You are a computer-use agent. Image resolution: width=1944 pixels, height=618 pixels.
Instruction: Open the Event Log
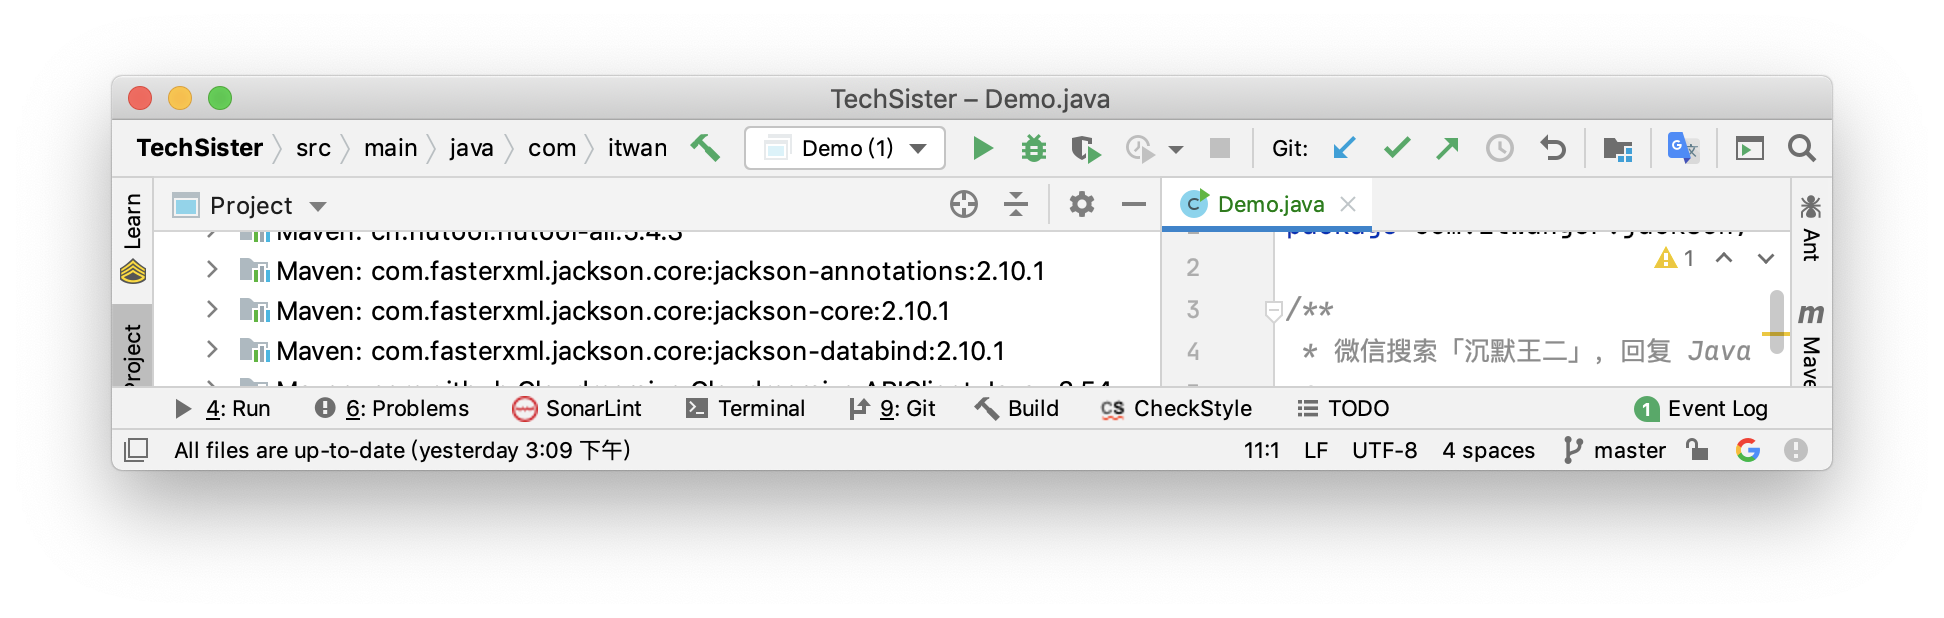[x=1702, y=408]
